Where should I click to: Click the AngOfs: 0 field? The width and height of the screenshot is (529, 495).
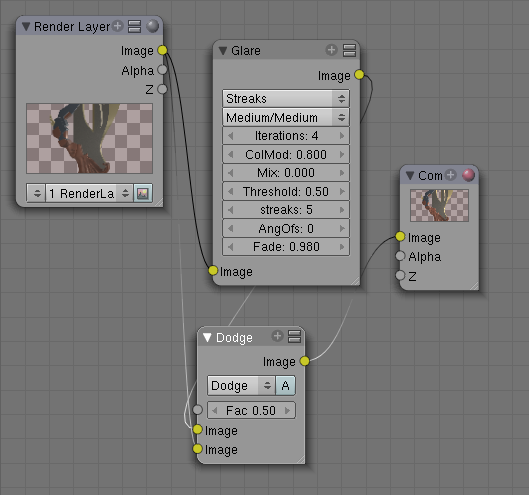[x=286, y=229]
